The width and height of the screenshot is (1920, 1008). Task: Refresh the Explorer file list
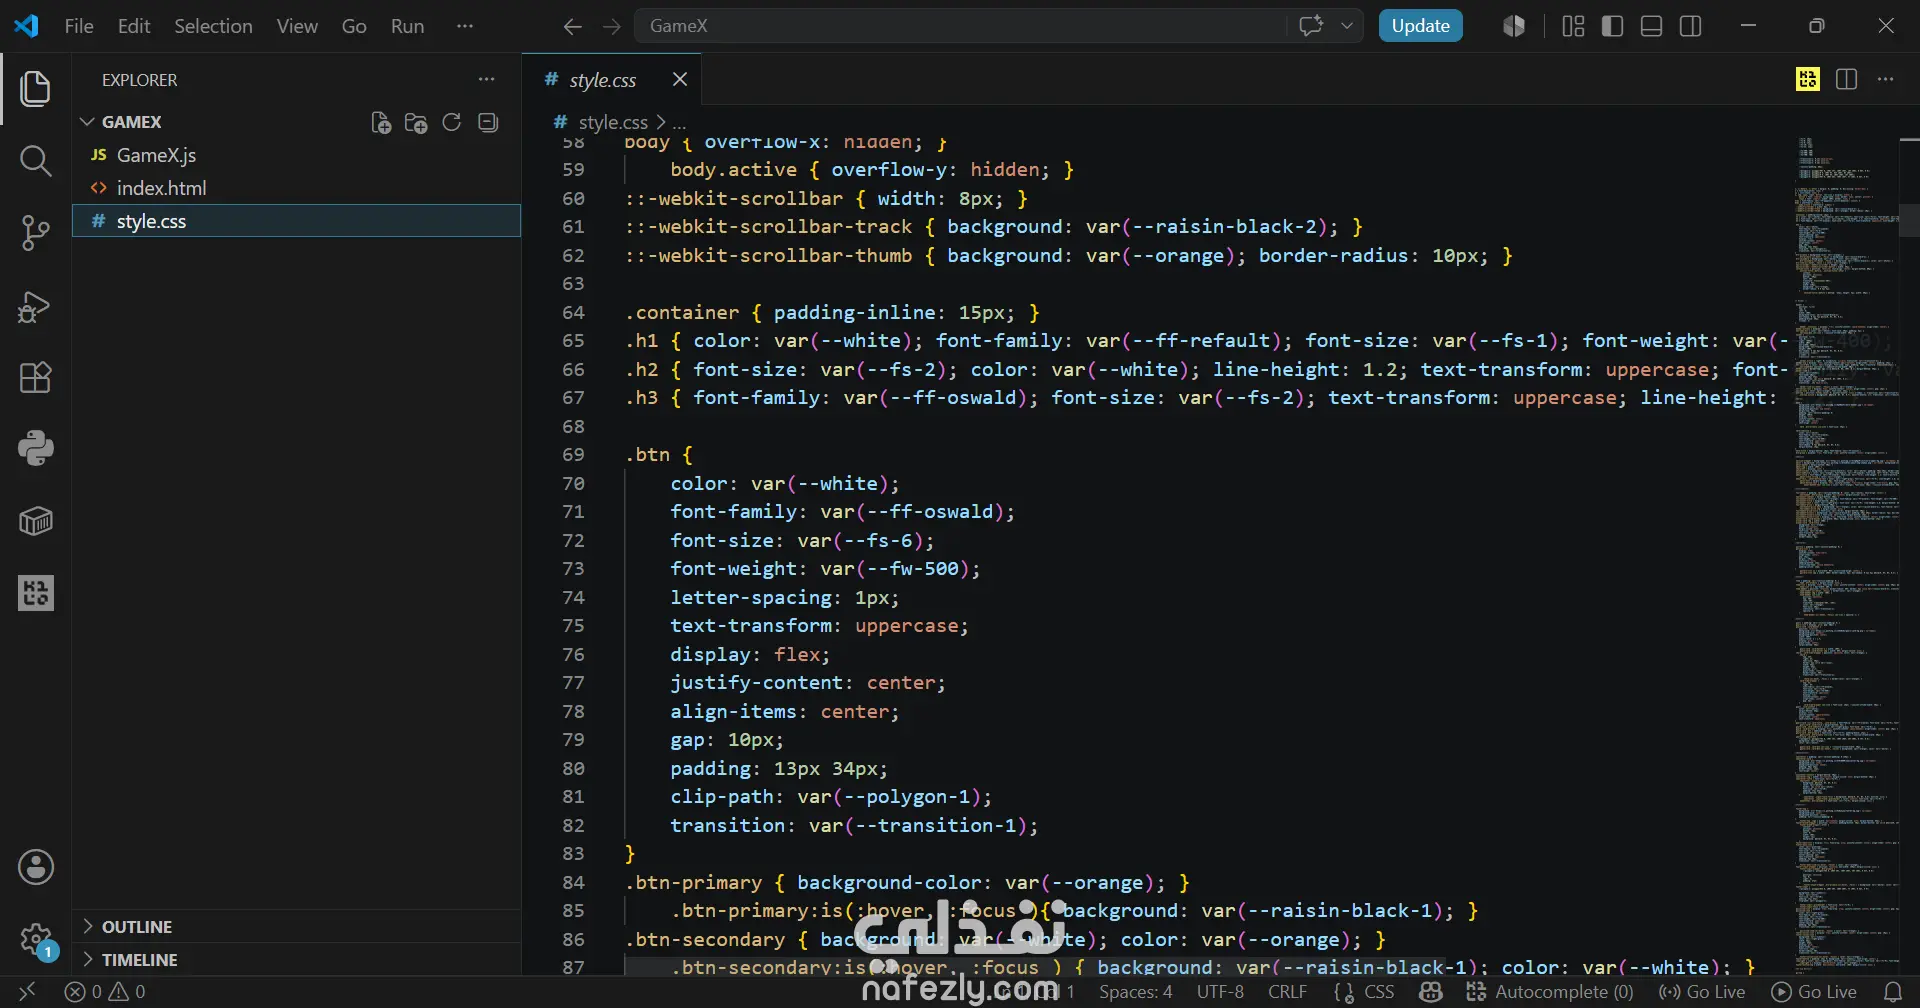click(452, 122)
